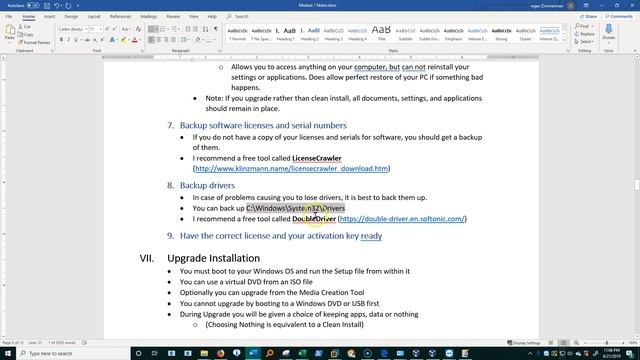This screenshot has width=640, height=360.
Task: Undo the last action
Action: pos(57,6)
